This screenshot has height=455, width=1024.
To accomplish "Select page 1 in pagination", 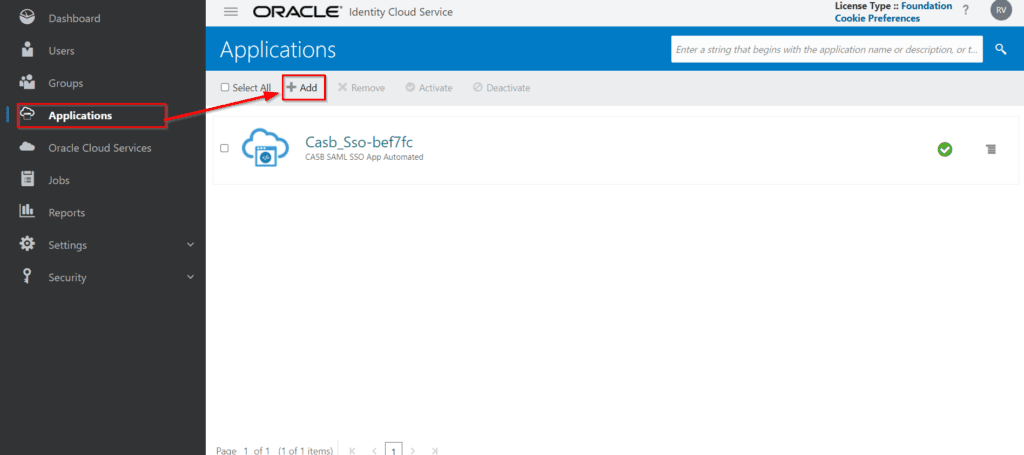I will [393, 451].
